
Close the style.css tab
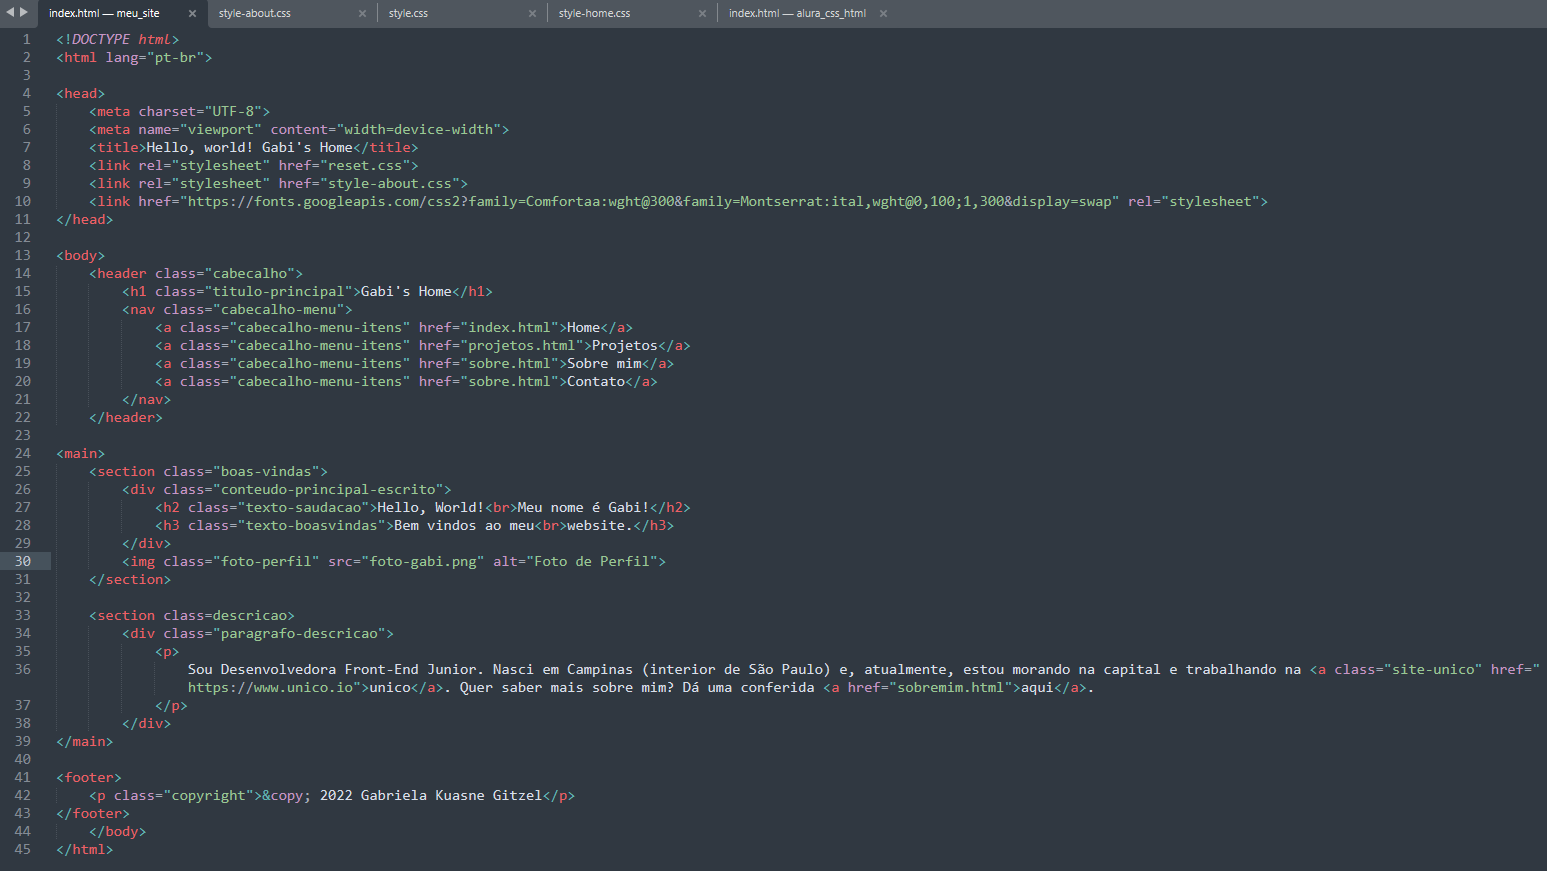[532, 13]
